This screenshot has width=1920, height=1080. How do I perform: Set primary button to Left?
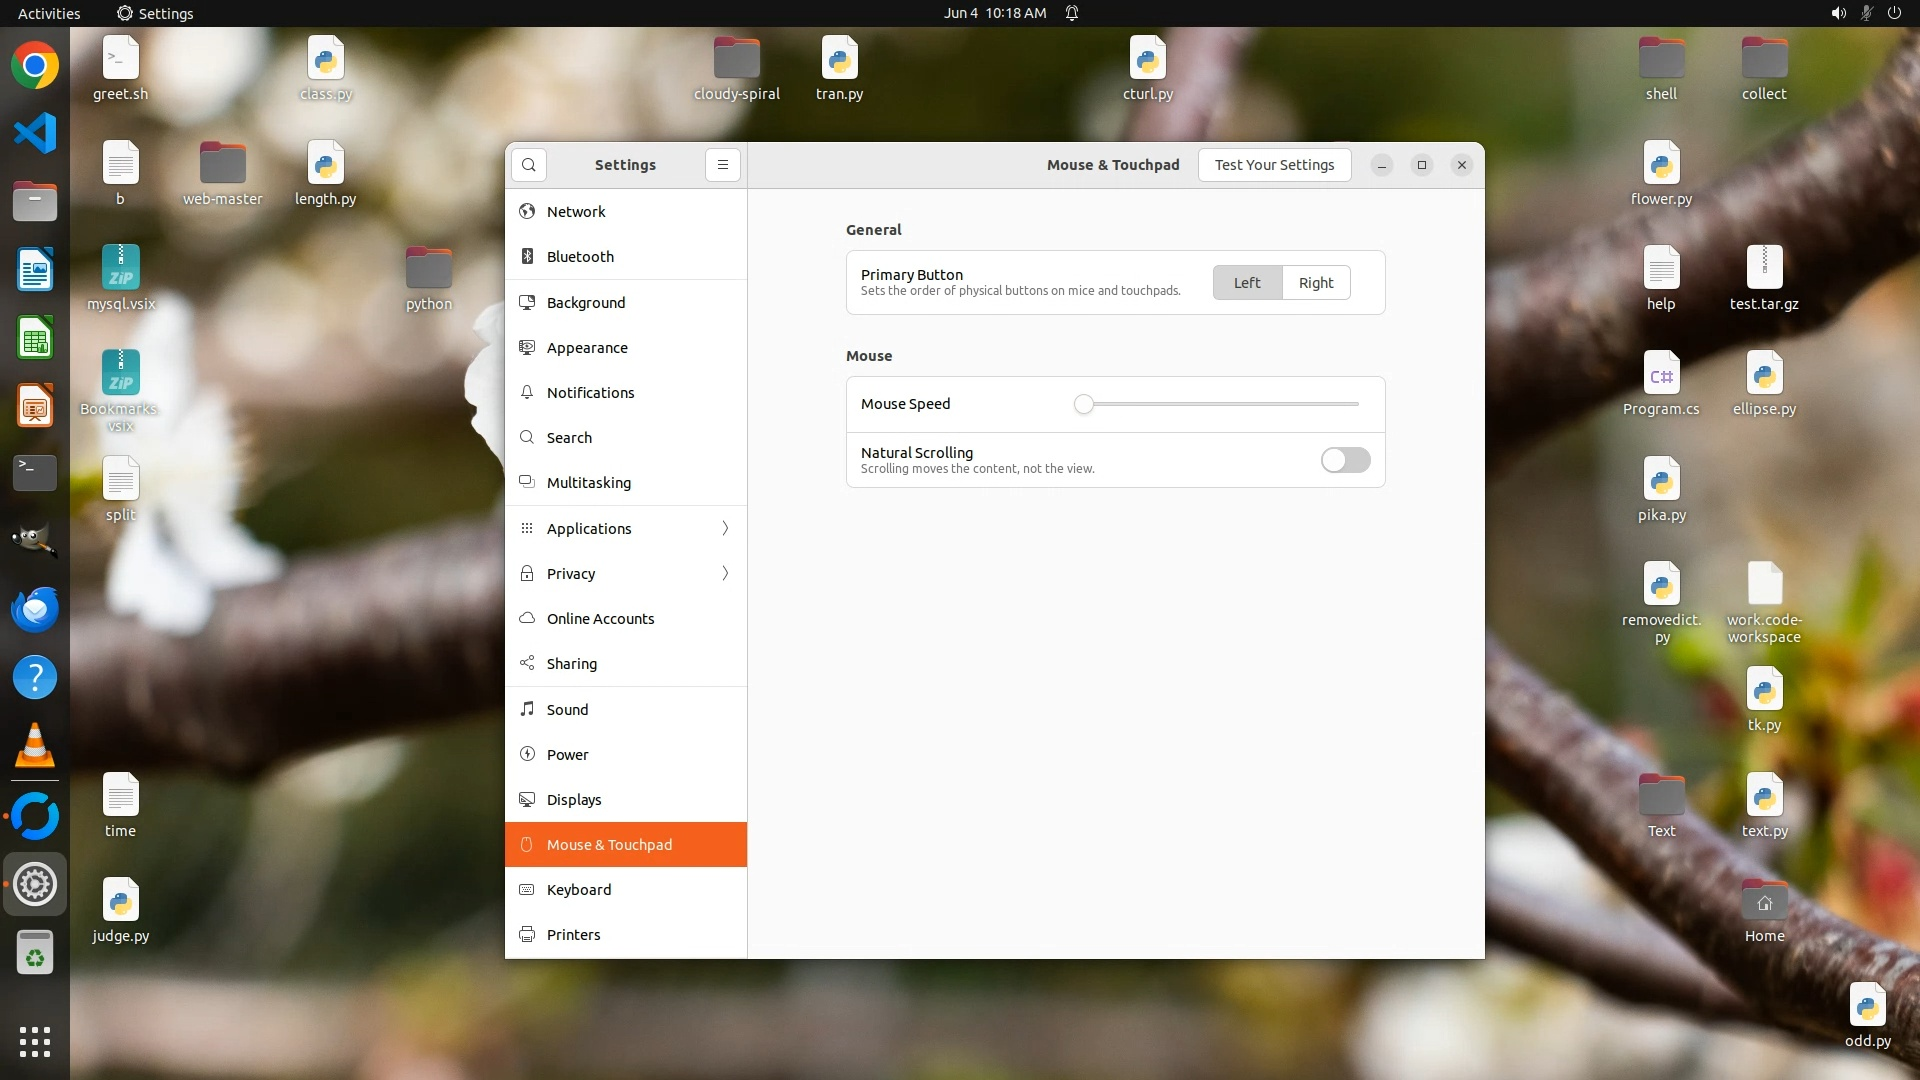(x=1247, y=283)
